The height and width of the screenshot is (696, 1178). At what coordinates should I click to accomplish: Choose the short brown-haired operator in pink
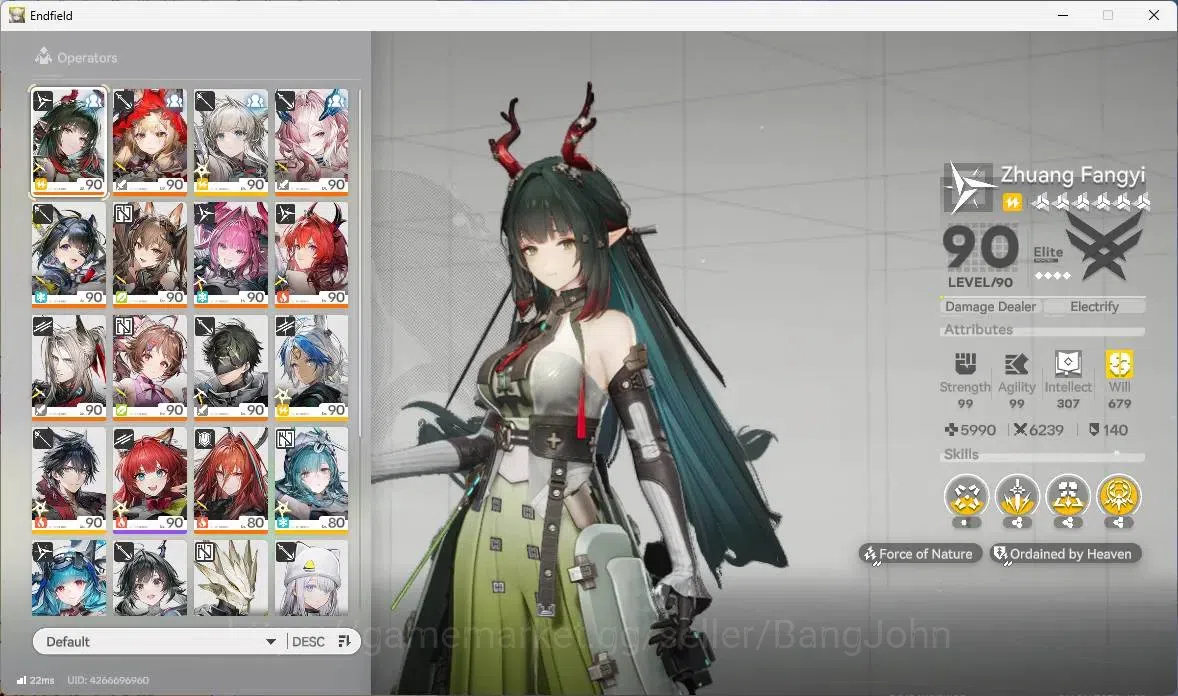tap(150, 368)
